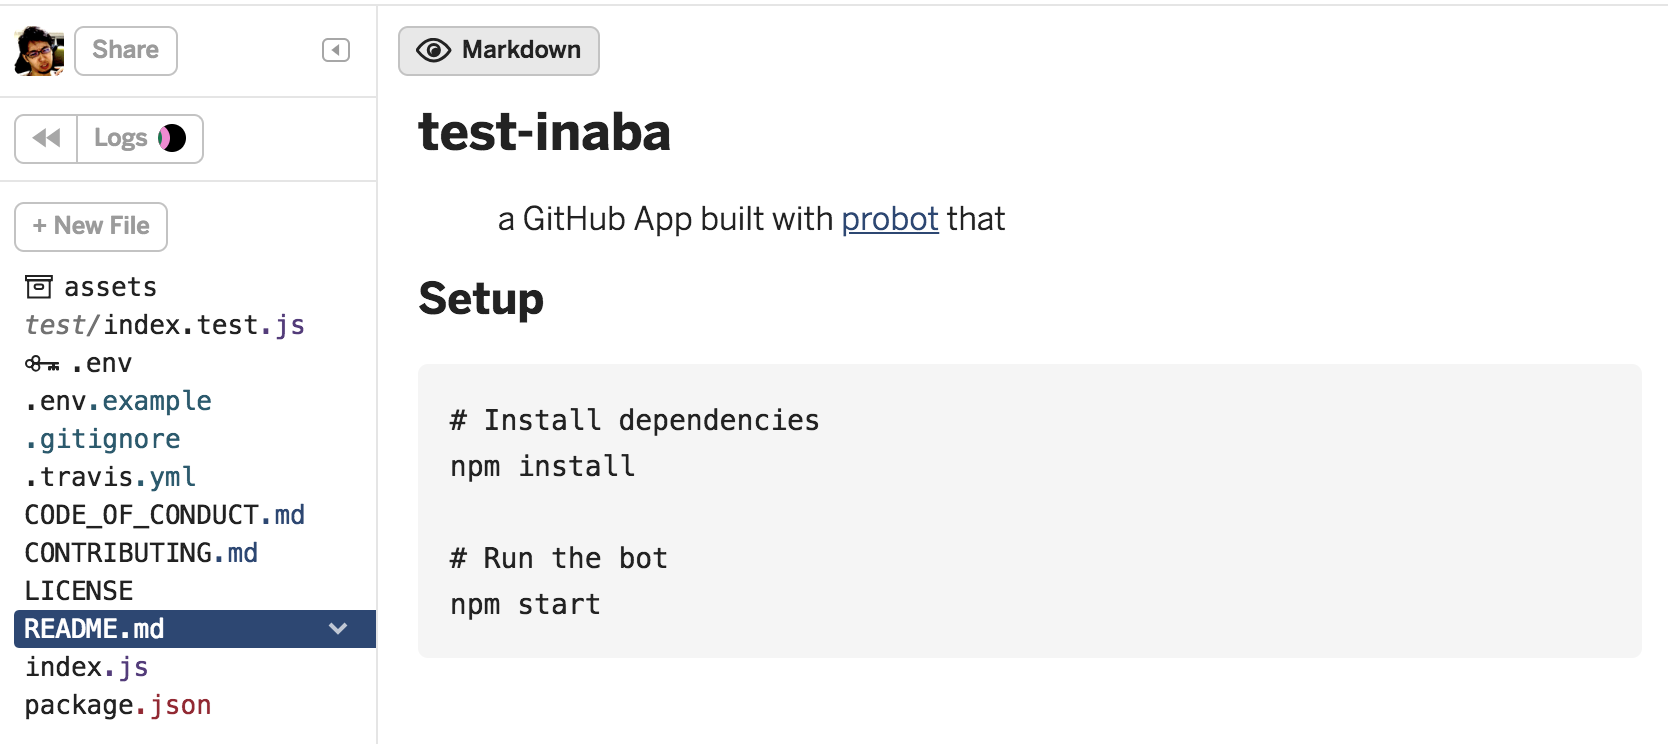Click the Logs status circle icon
This screenshot has height=744, width=1668.
coord(172,138)
